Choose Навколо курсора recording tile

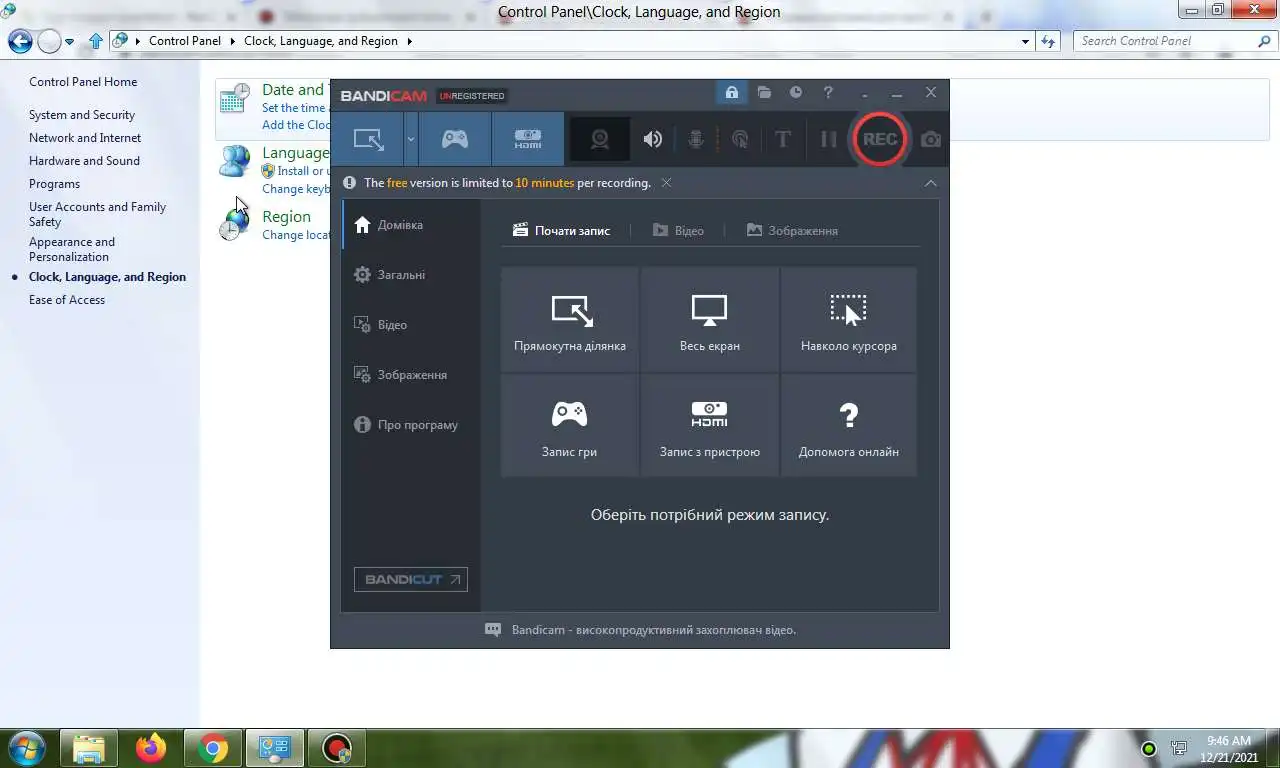849,320
